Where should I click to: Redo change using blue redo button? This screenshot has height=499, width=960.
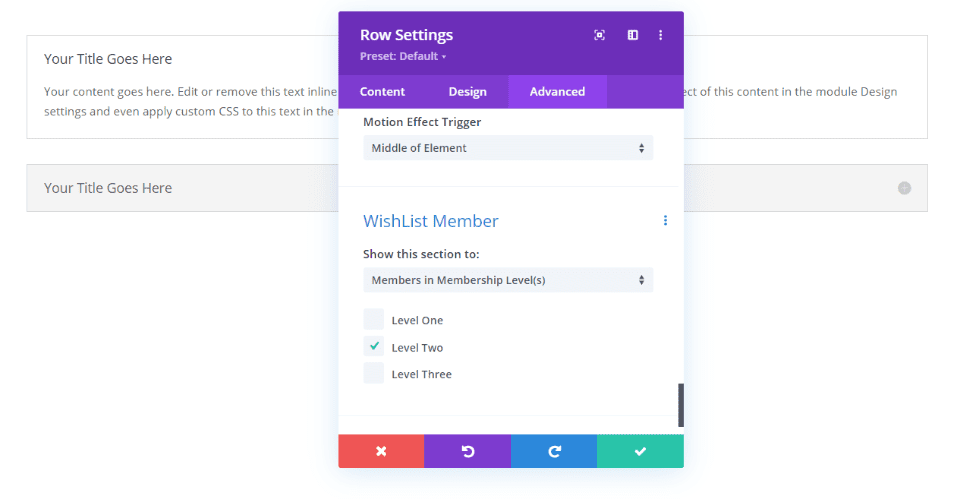[x=554, y=451]
